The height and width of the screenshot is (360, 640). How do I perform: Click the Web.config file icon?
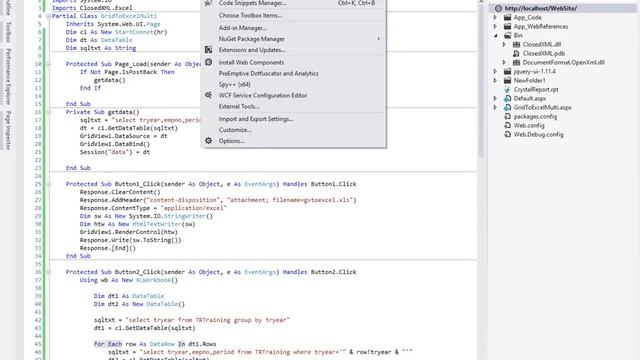507,125
